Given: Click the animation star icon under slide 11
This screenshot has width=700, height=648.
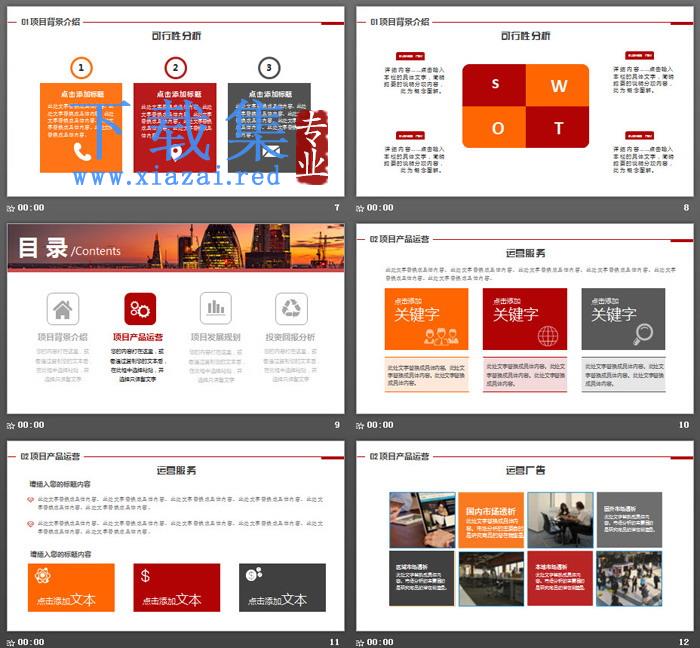Looking at the screenshot, I should (x=11, y=643).
